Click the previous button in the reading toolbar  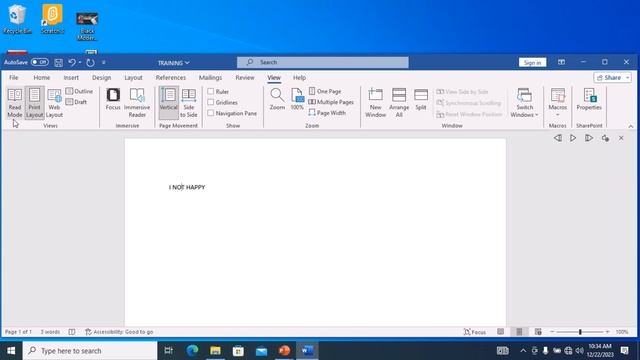[x=558, y=138]
